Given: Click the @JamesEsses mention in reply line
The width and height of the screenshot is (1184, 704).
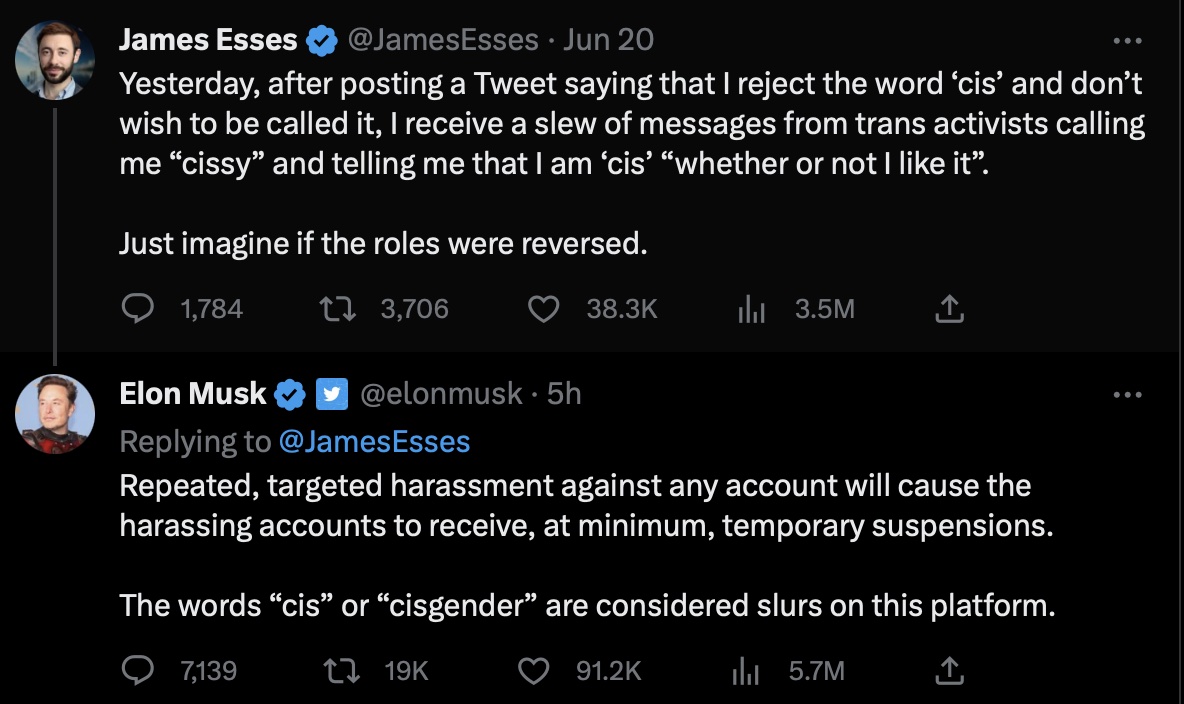Looking at the screenshot, I should [x=371, y=441].
